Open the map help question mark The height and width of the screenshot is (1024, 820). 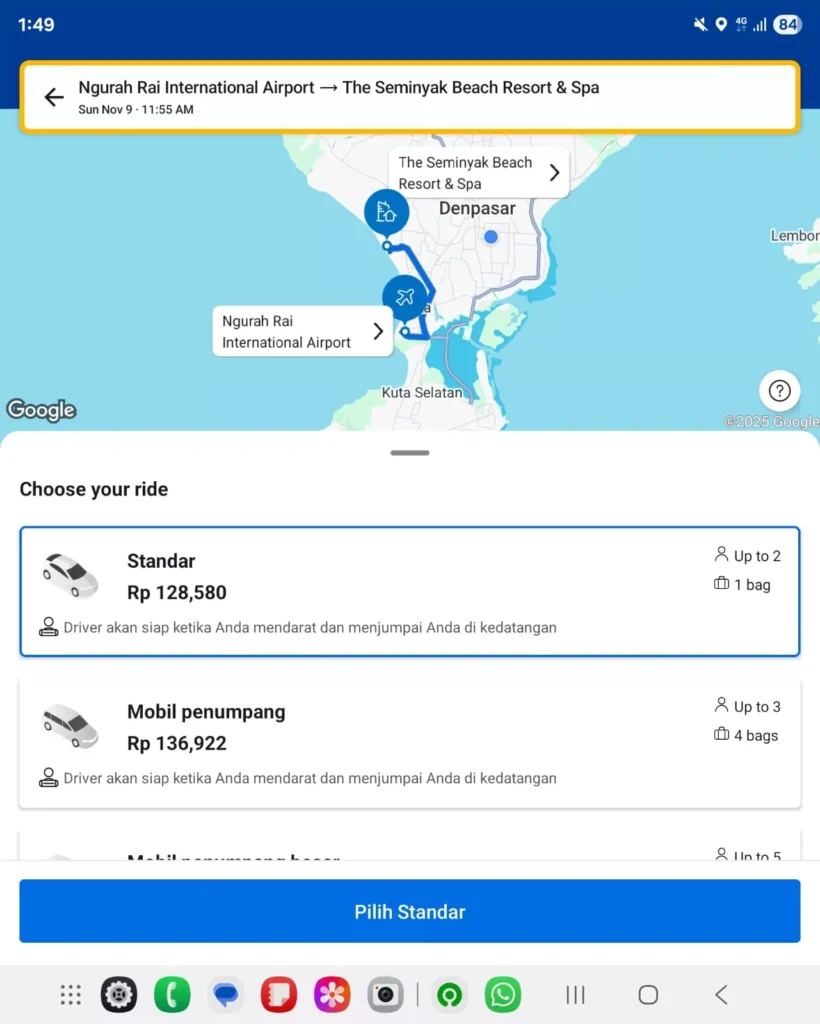click(x=779, y=391)
